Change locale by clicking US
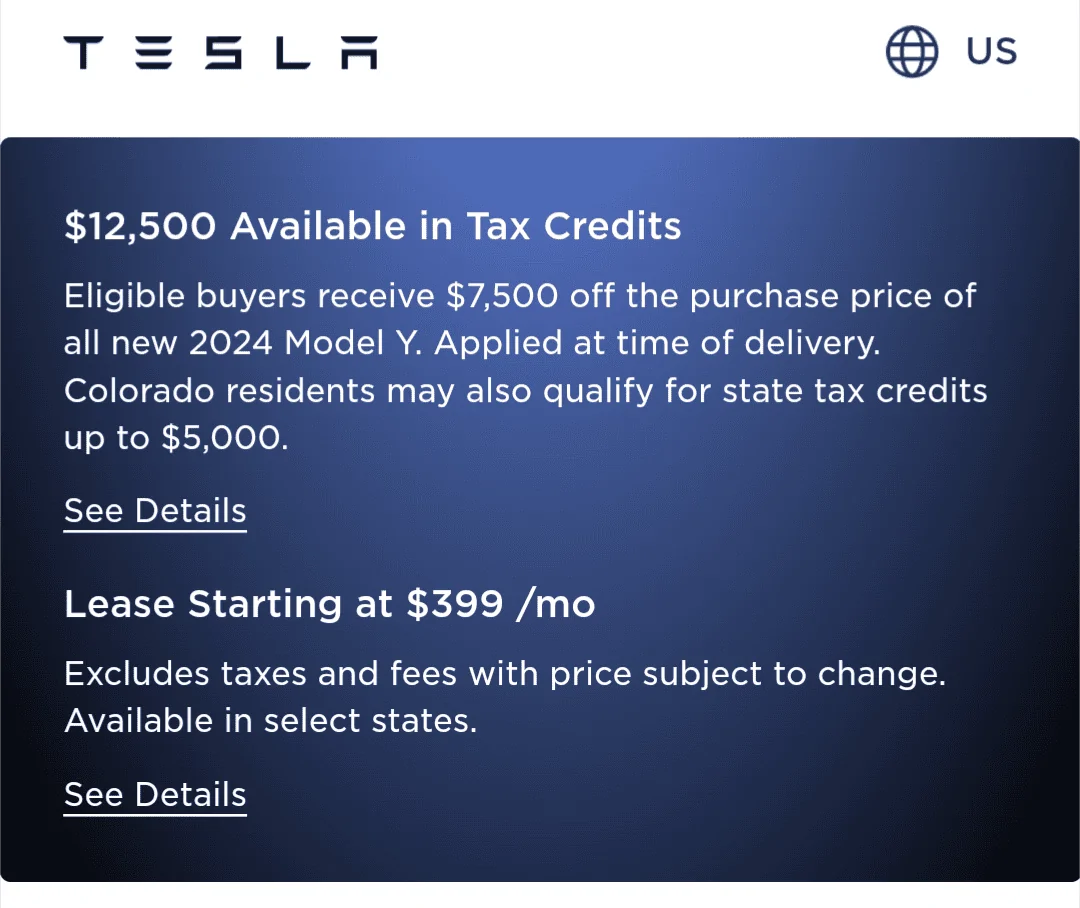The width and height of the screenshot is (1080, 908). (x=991, y=52)
